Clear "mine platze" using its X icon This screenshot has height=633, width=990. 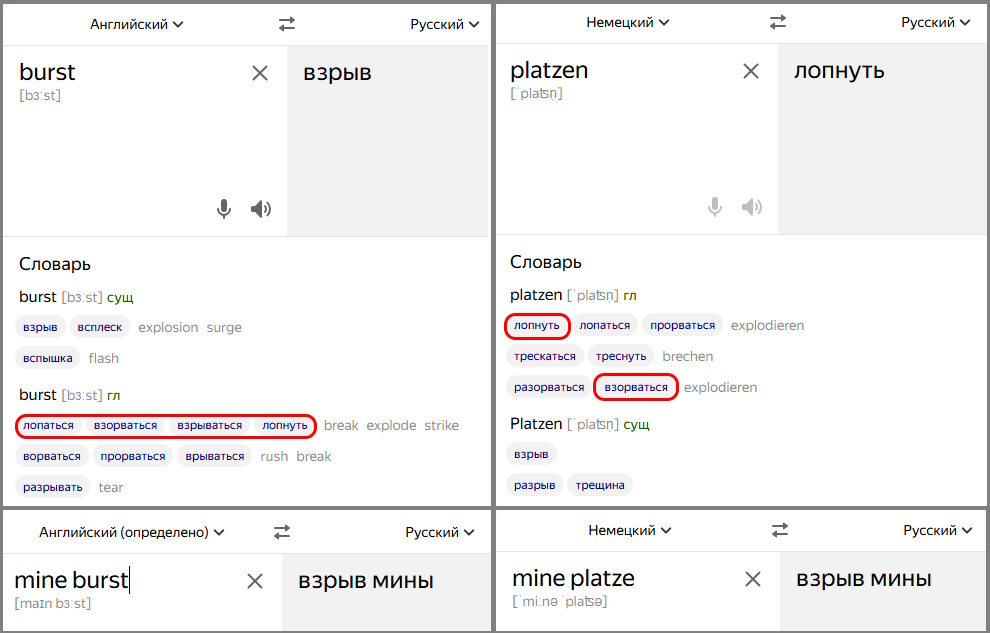[x=753, y=580]
